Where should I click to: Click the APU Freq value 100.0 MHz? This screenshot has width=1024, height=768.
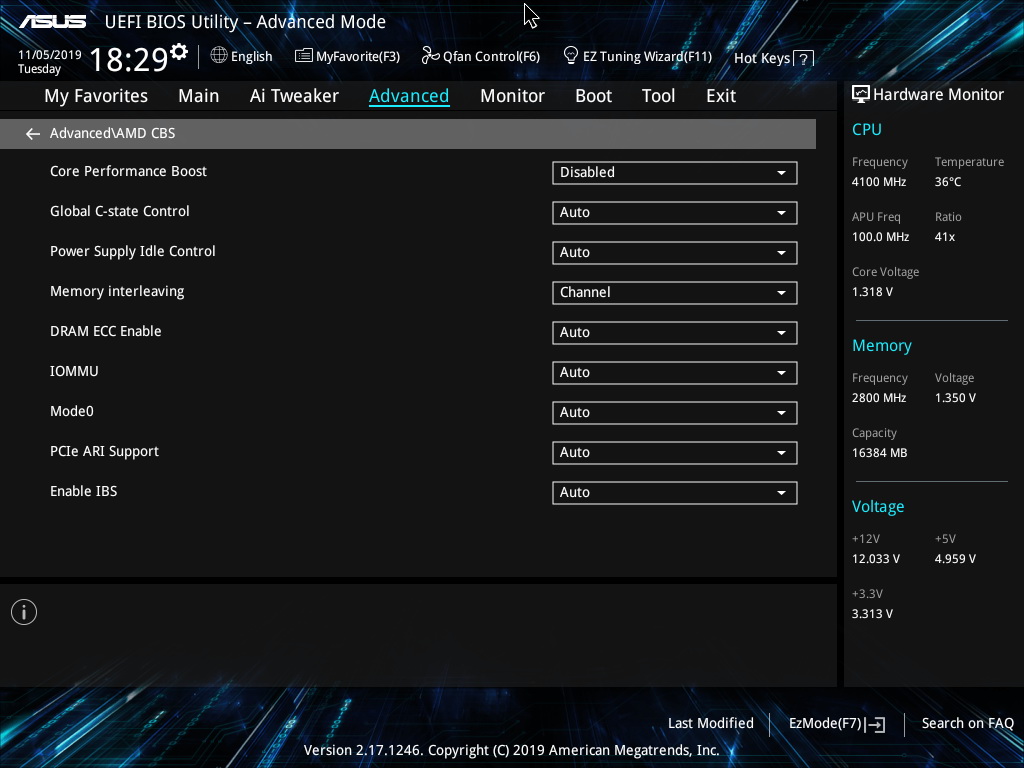(880, 237)
